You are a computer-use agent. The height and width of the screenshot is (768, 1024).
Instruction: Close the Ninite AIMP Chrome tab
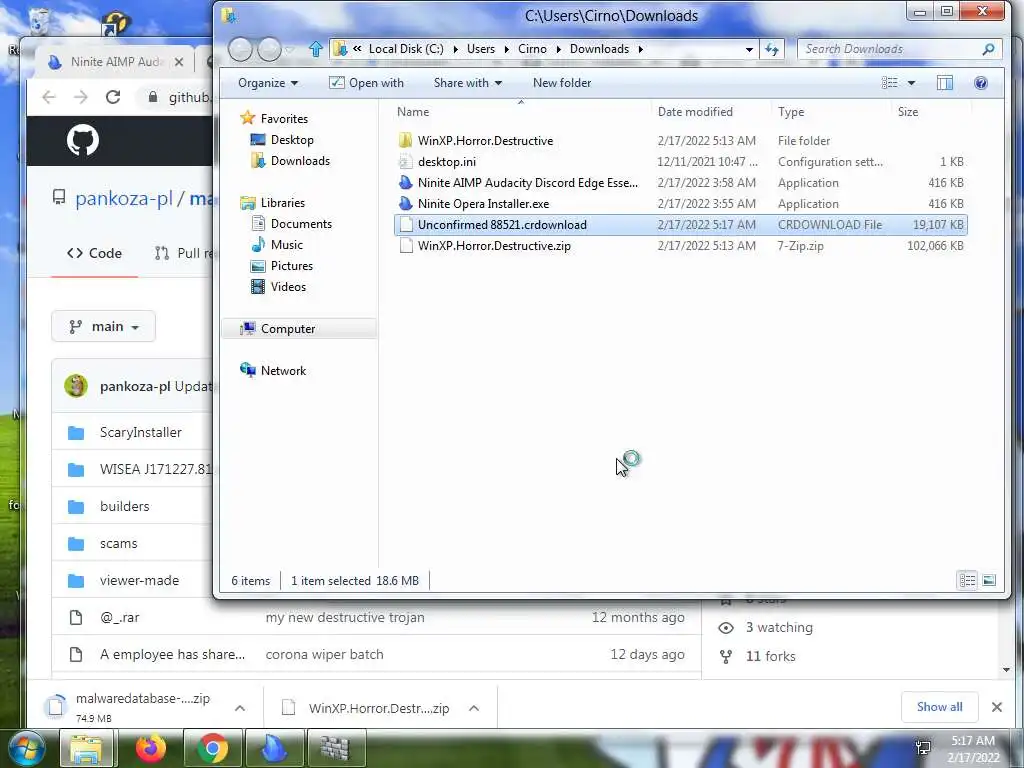point(179,62)
